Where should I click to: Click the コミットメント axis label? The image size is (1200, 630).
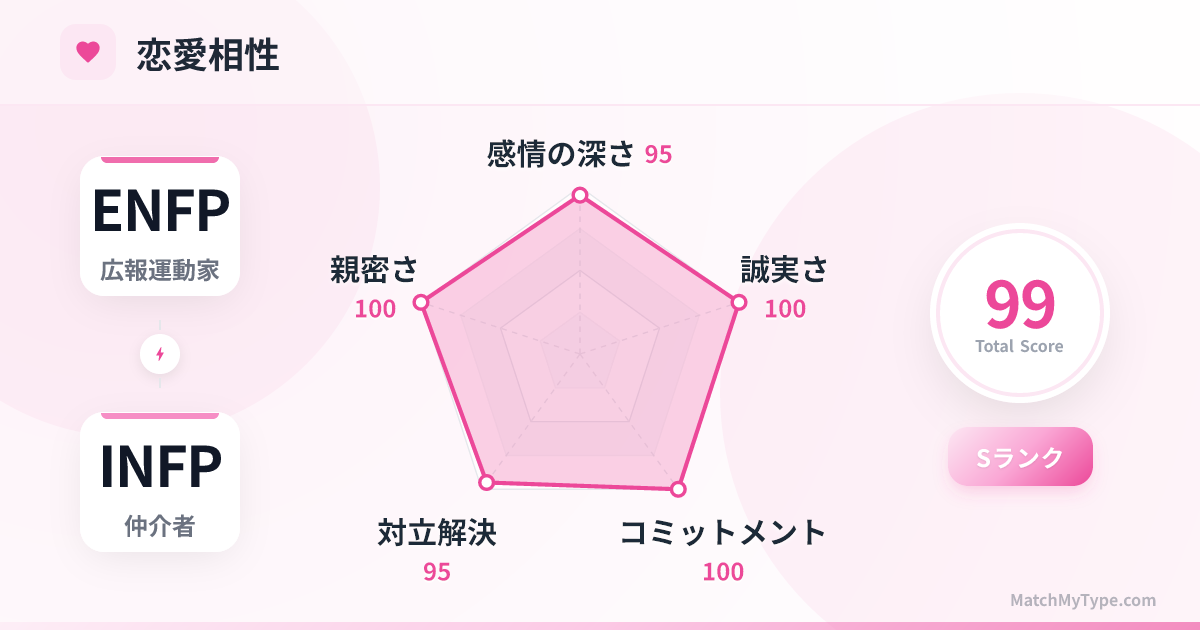(x=723, y=533)
